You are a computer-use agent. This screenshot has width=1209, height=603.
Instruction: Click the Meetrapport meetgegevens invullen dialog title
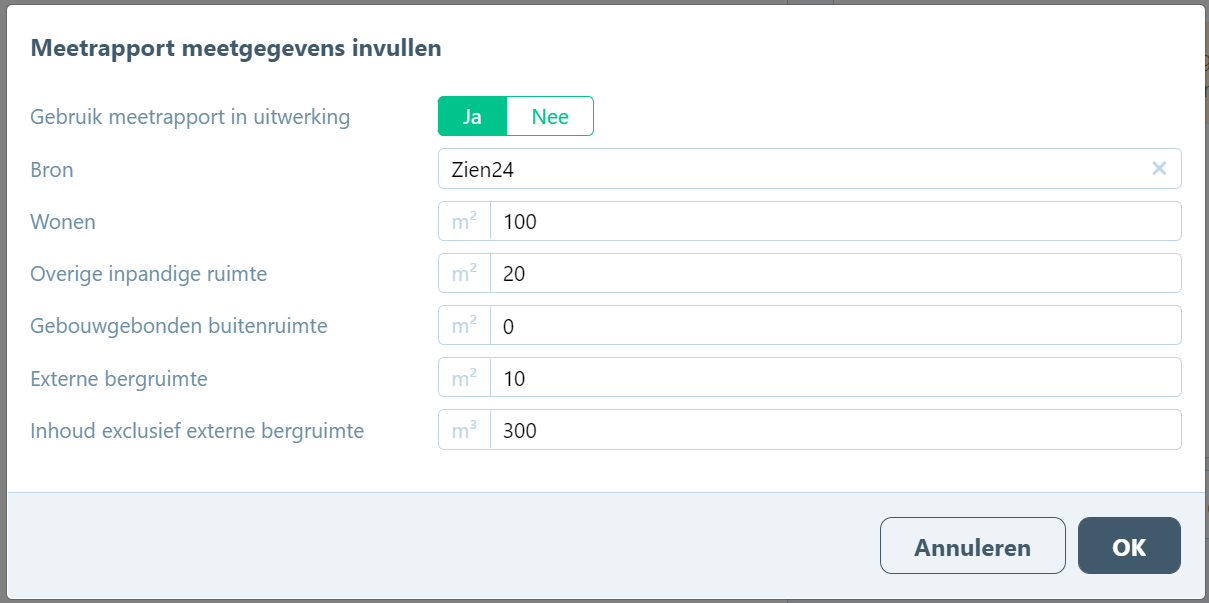(236, 47)
